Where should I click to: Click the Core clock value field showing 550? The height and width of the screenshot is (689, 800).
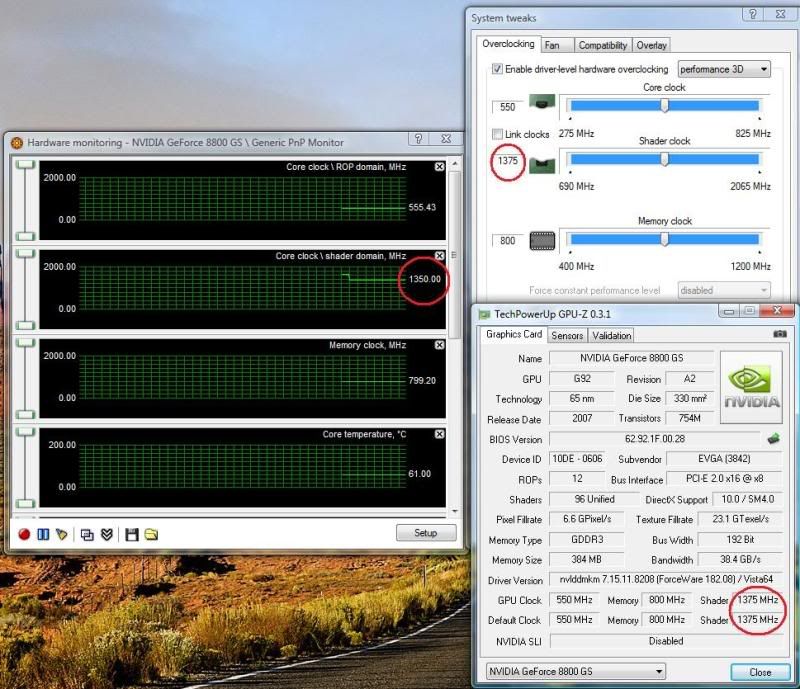click(506, 106)
